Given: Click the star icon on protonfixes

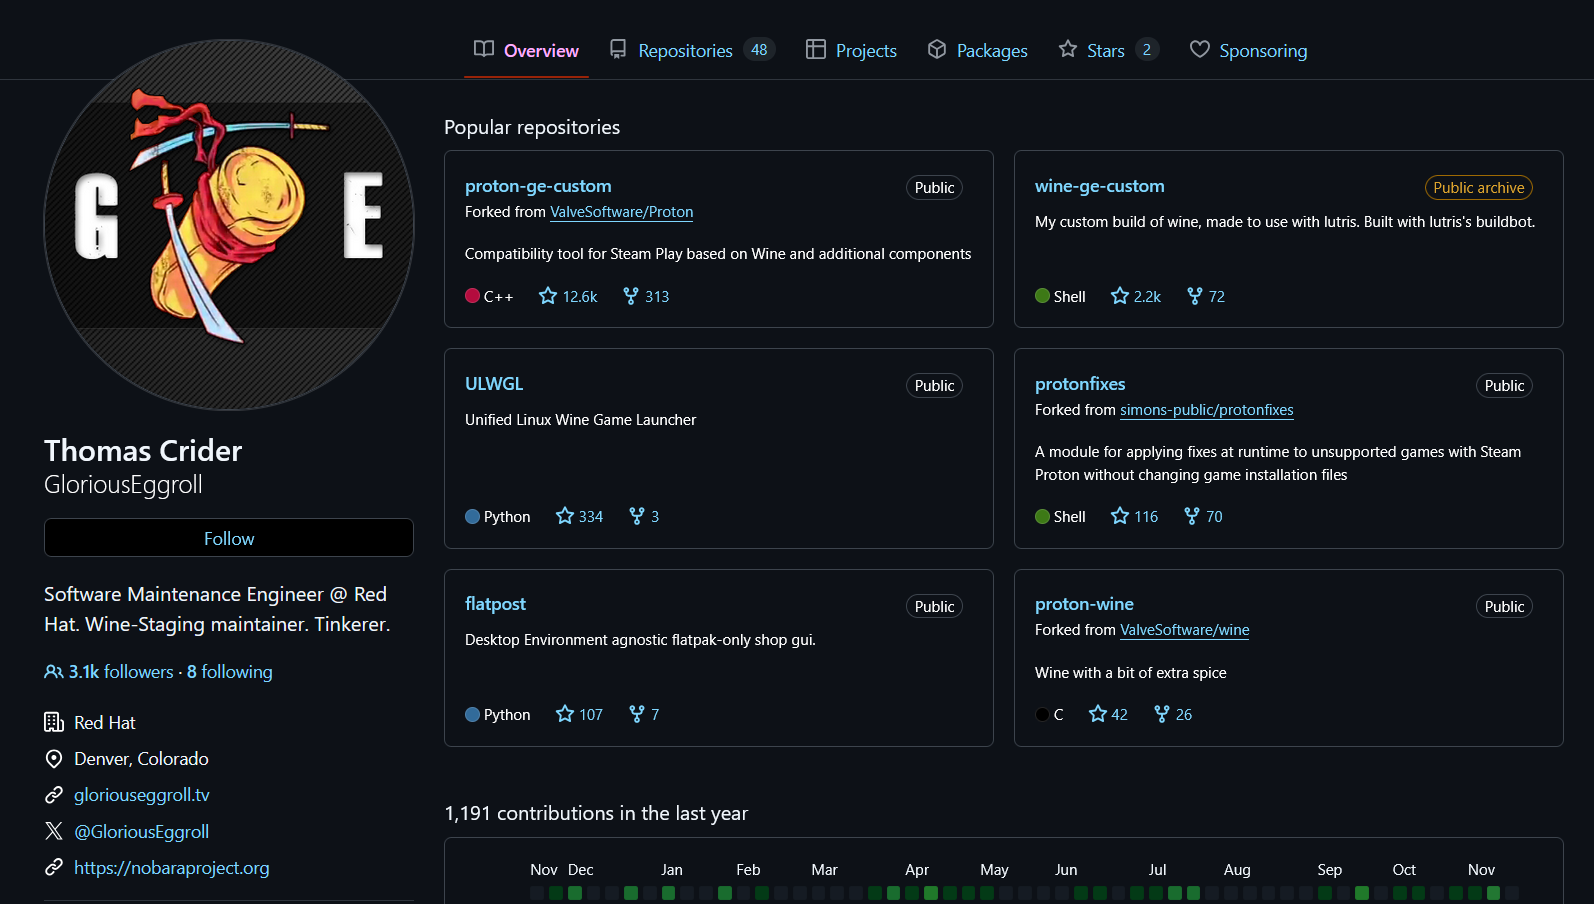Looking at the screenshot, I should (1120, 516).
